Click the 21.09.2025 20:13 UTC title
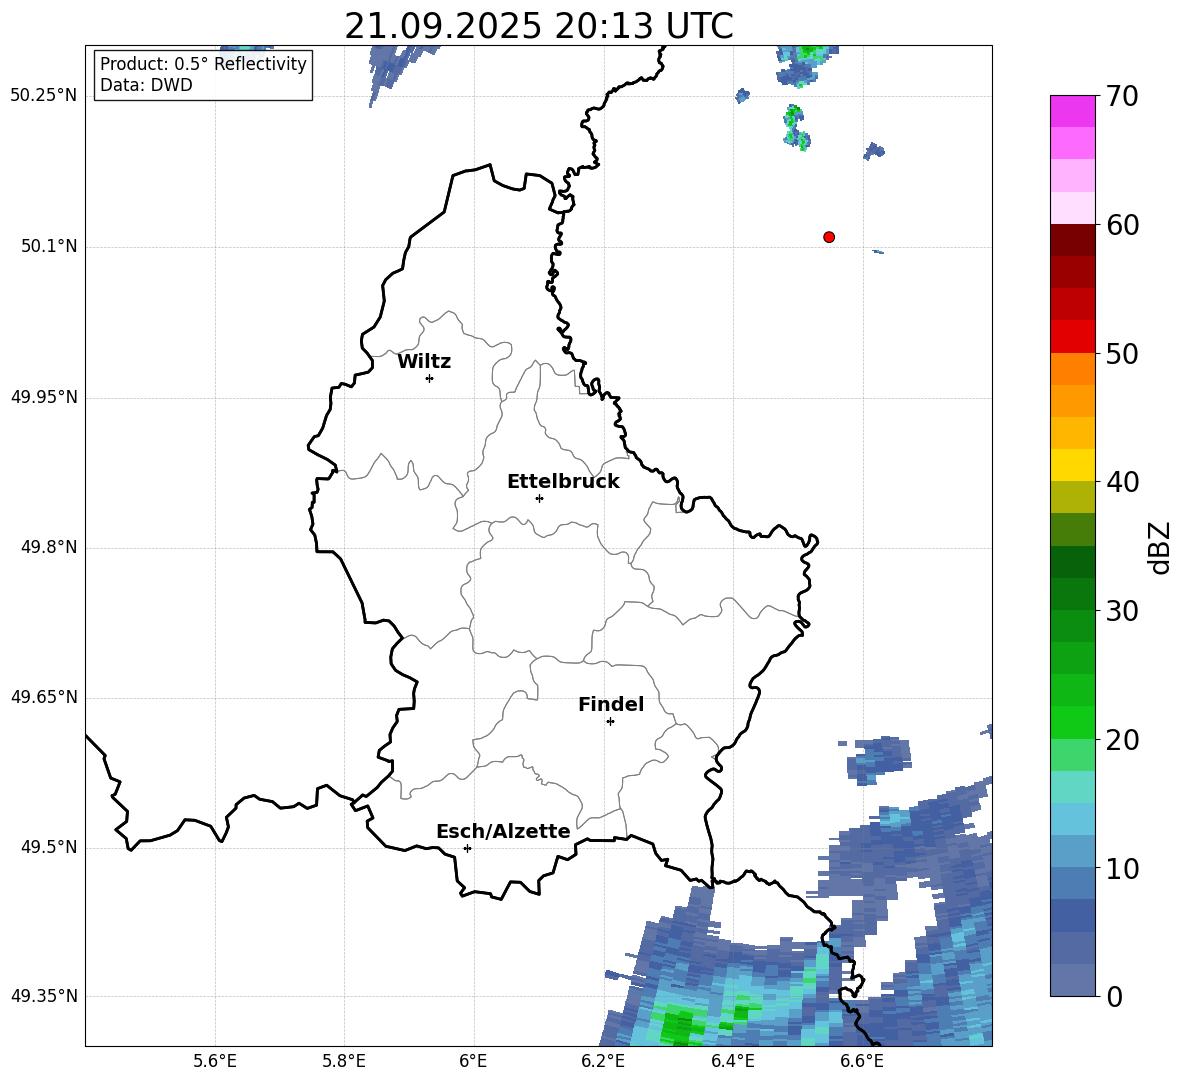 (x=538, y=26)
